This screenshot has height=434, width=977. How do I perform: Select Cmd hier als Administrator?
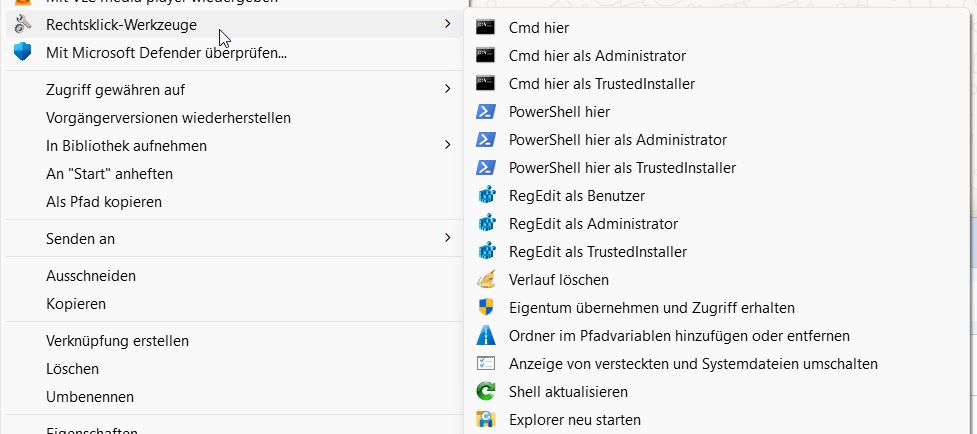[597, 56]
